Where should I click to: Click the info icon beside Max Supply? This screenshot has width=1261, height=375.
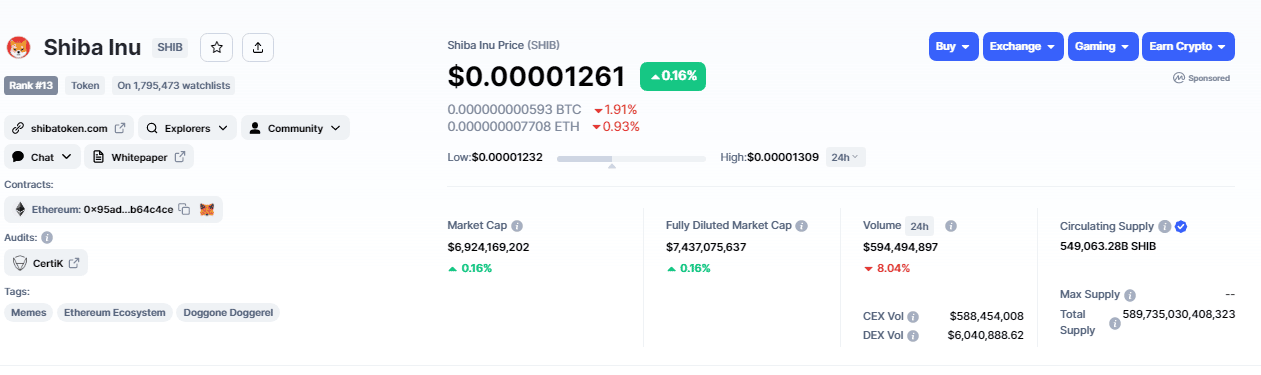tap(1130, 295)
